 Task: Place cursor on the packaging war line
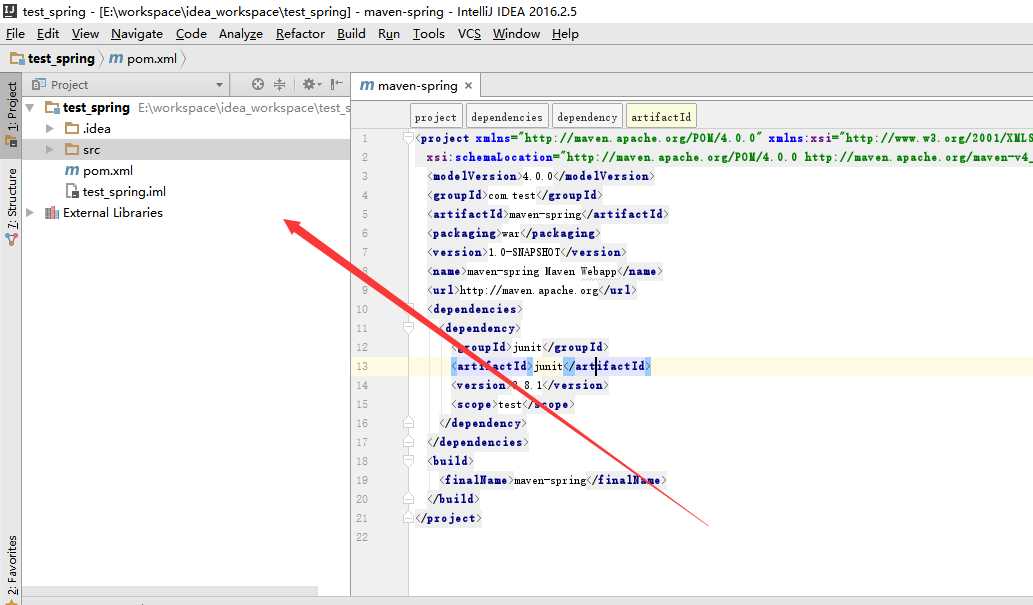514,233
